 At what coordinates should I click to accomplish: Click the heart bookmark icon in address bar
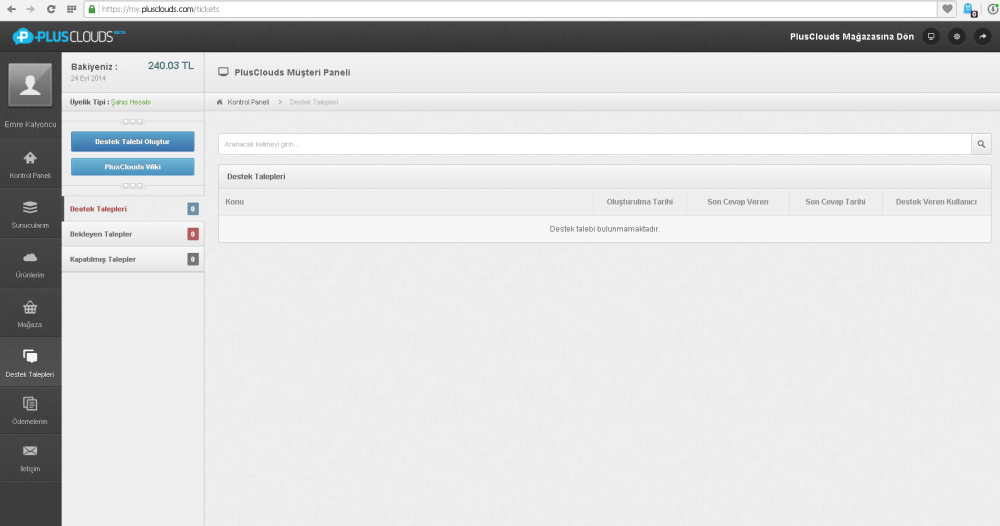[x=947, y=9]
